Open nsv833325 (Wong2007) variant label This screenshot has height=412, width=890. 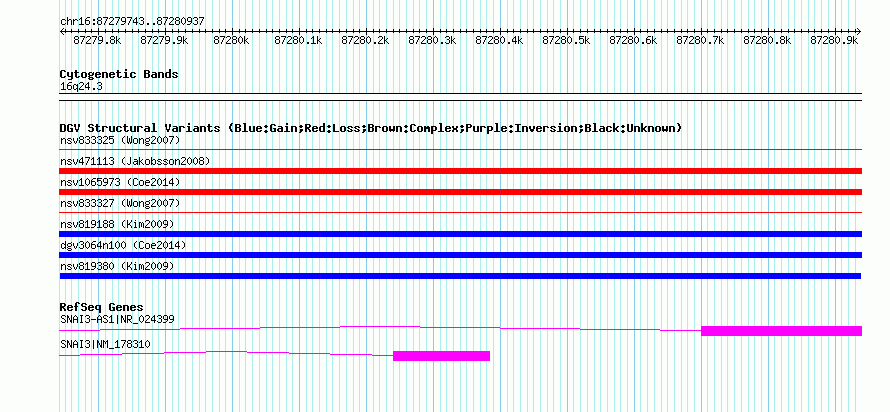coord(120,140)
